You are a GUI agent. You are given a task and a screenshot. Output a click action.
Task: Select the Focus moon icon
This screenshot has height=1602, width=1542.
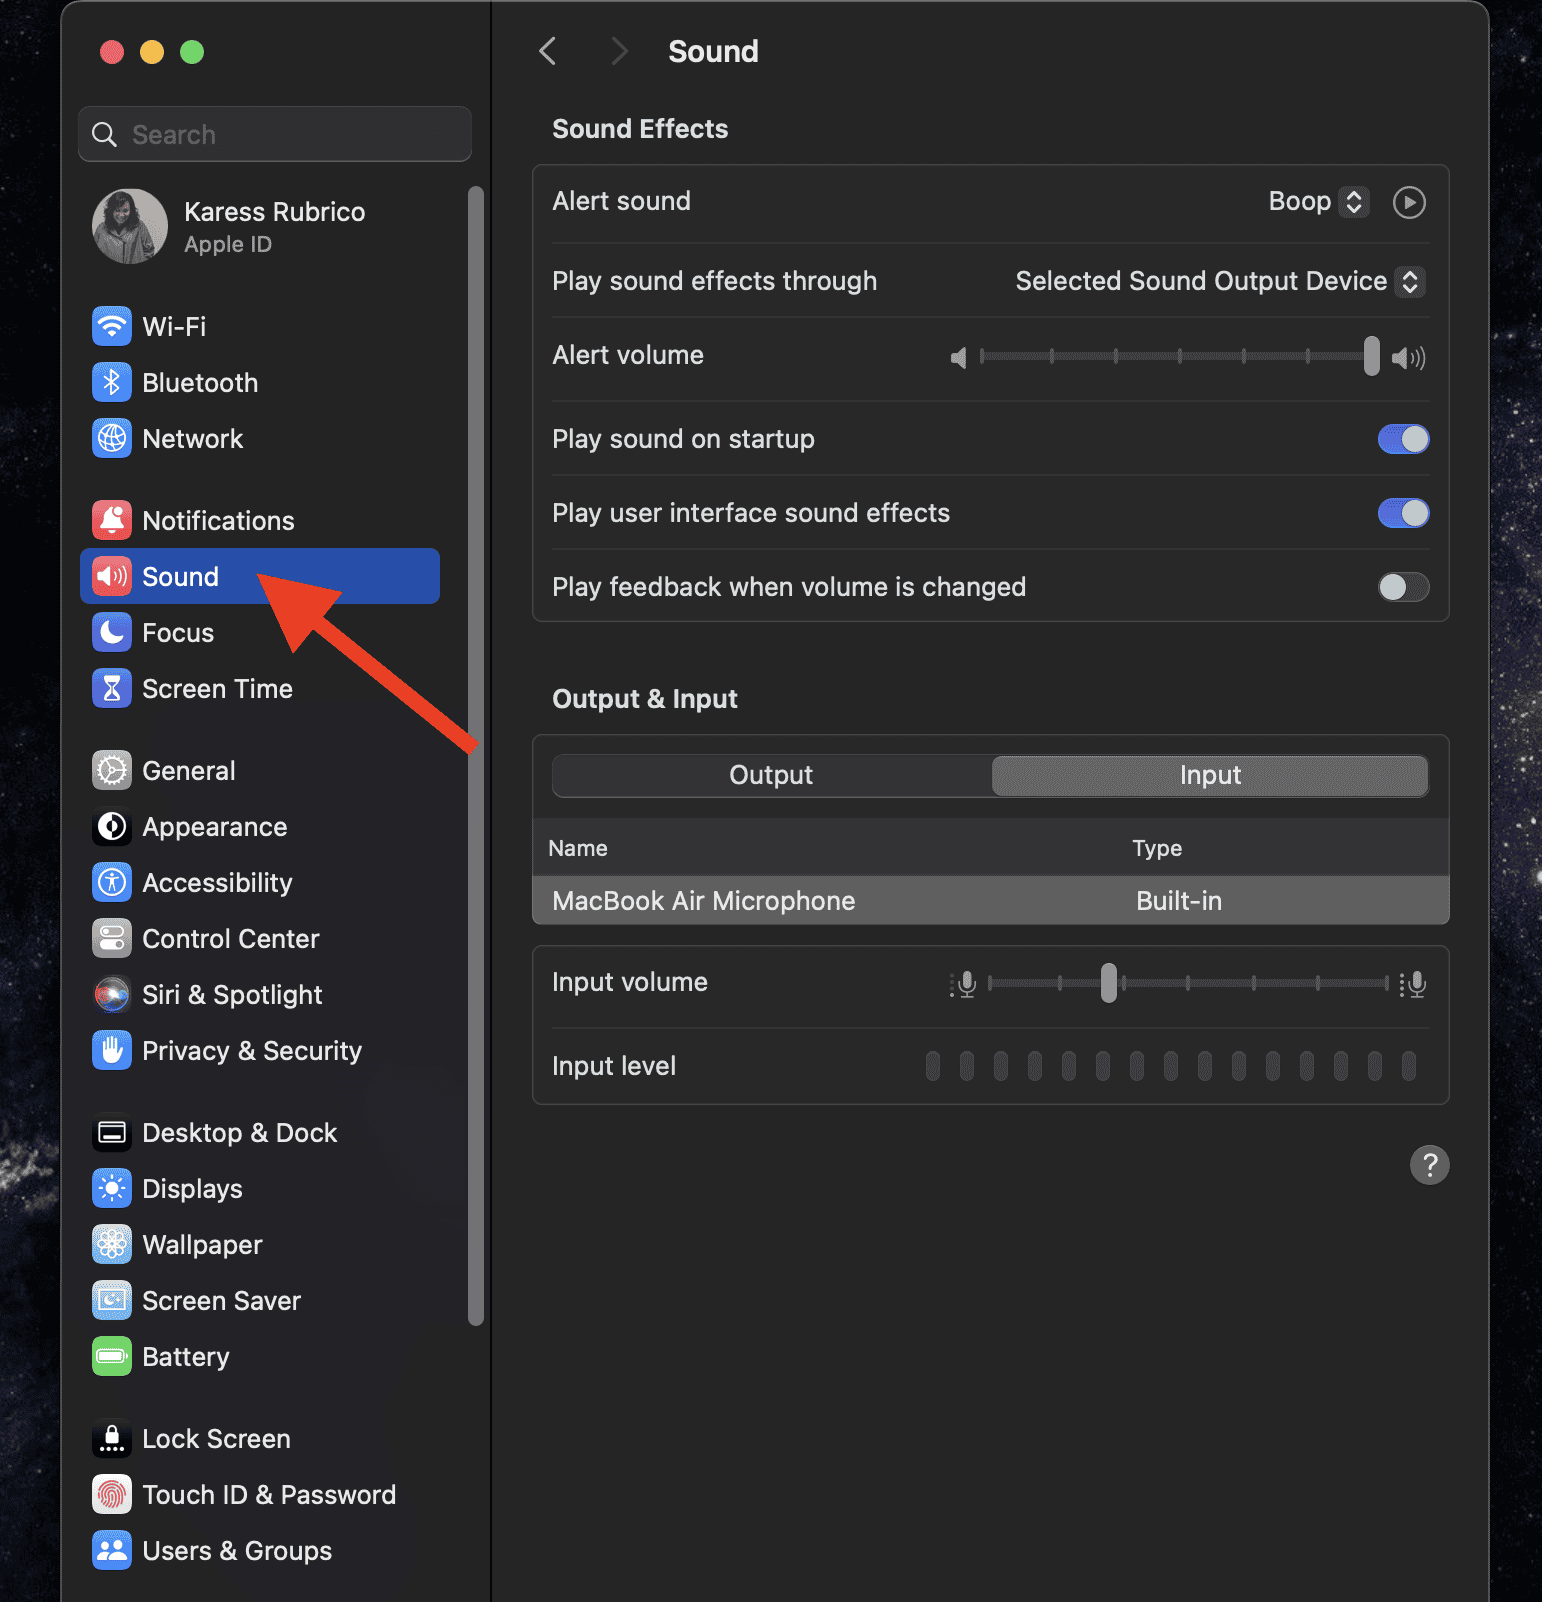112,632
